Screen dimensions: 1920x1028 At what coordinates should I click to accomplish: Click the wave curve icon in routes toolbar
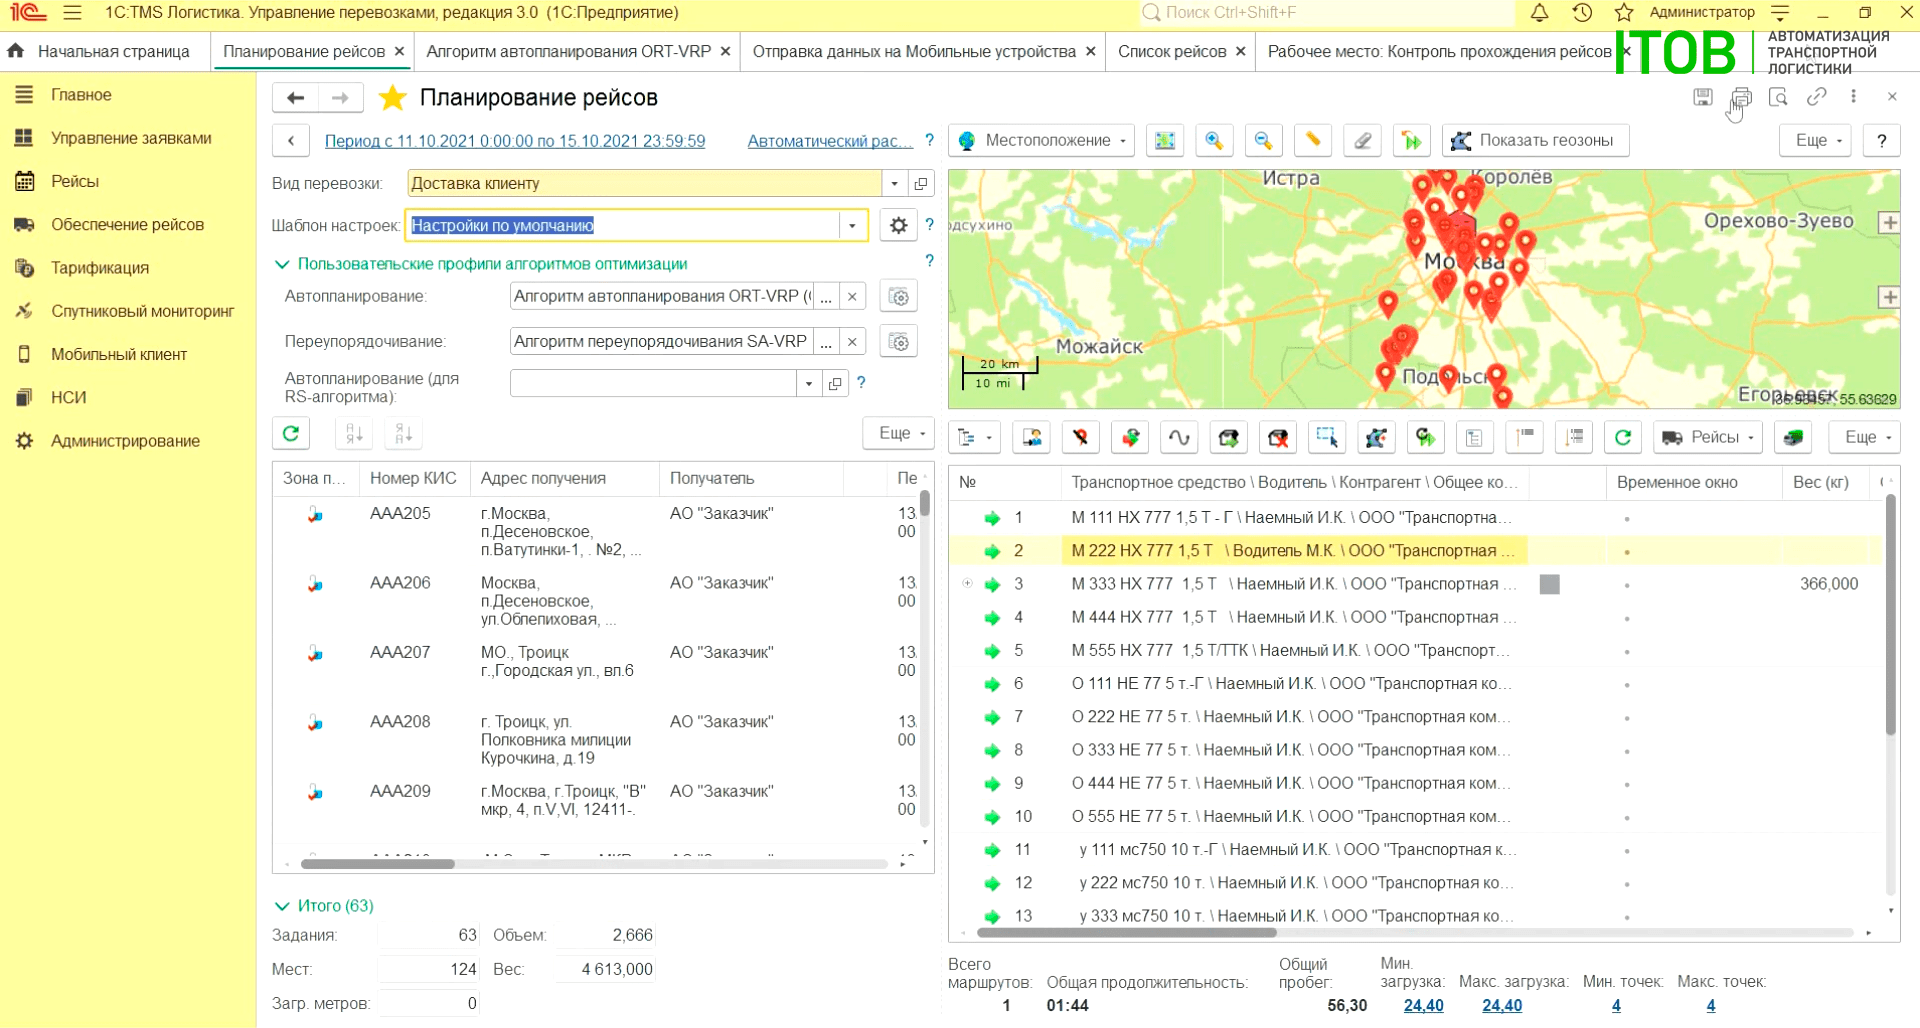tap(1179, 437)
